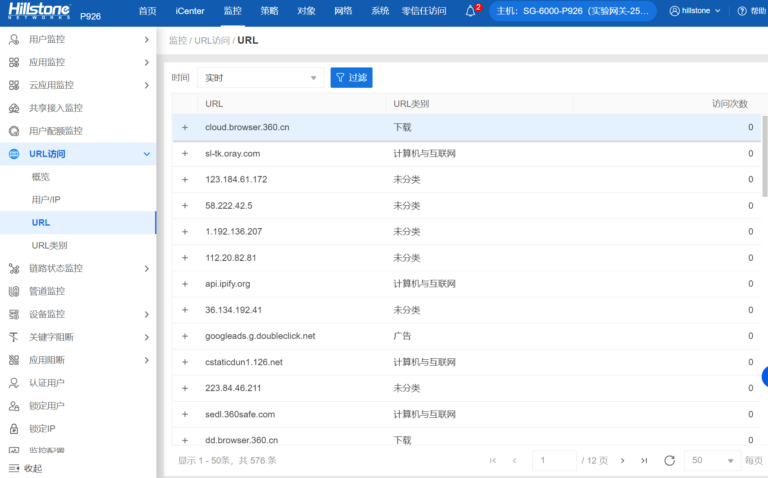768x478 pixels.
Task: Expand the googleads.g.doubleclick.net row
Action: tap(185, 336)
